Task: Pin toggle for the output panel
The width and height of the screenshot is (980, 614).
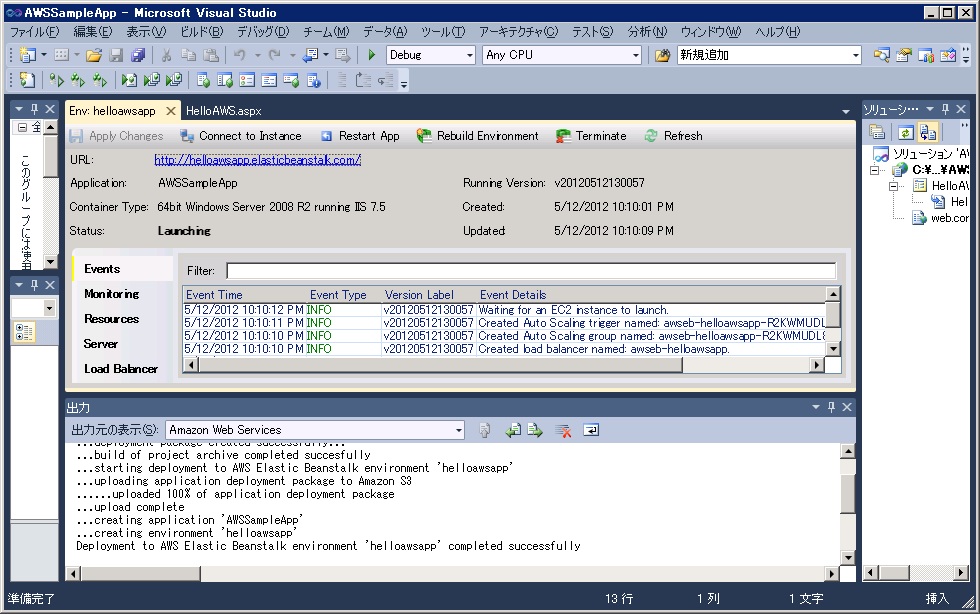Action: pos(831,407)
